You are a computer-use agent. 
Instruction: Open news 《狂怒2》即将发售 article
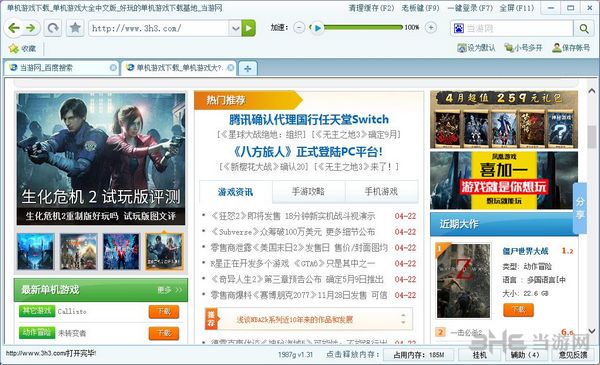coord(293,216)
